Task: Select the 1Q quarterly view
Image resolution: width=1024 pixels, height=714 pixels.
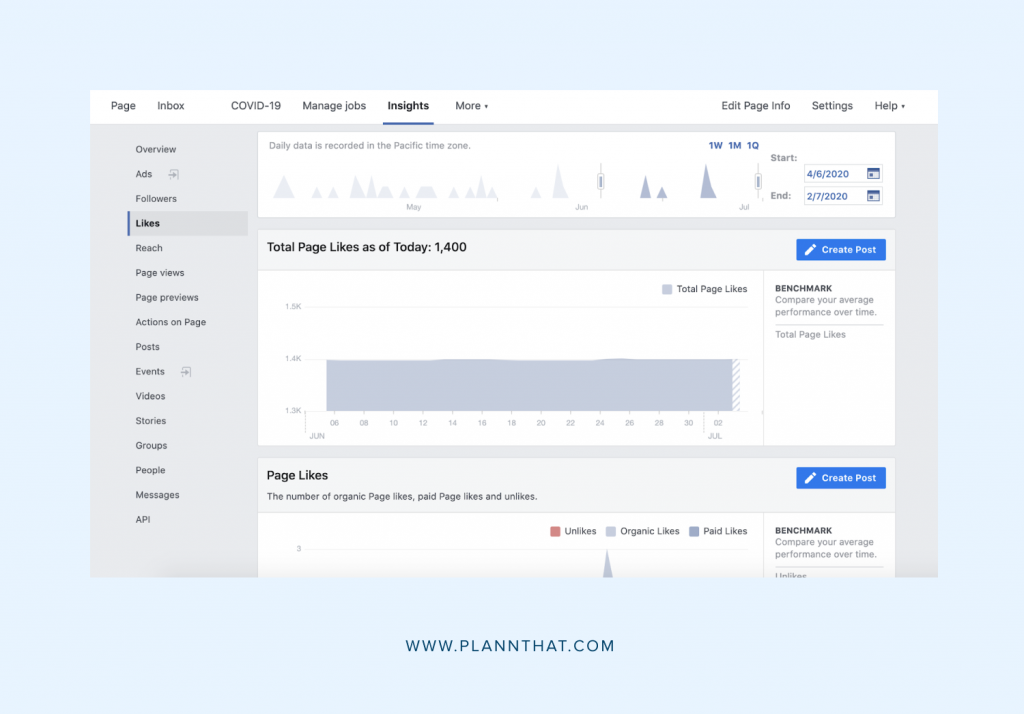Action: click(x=752, y=145)
